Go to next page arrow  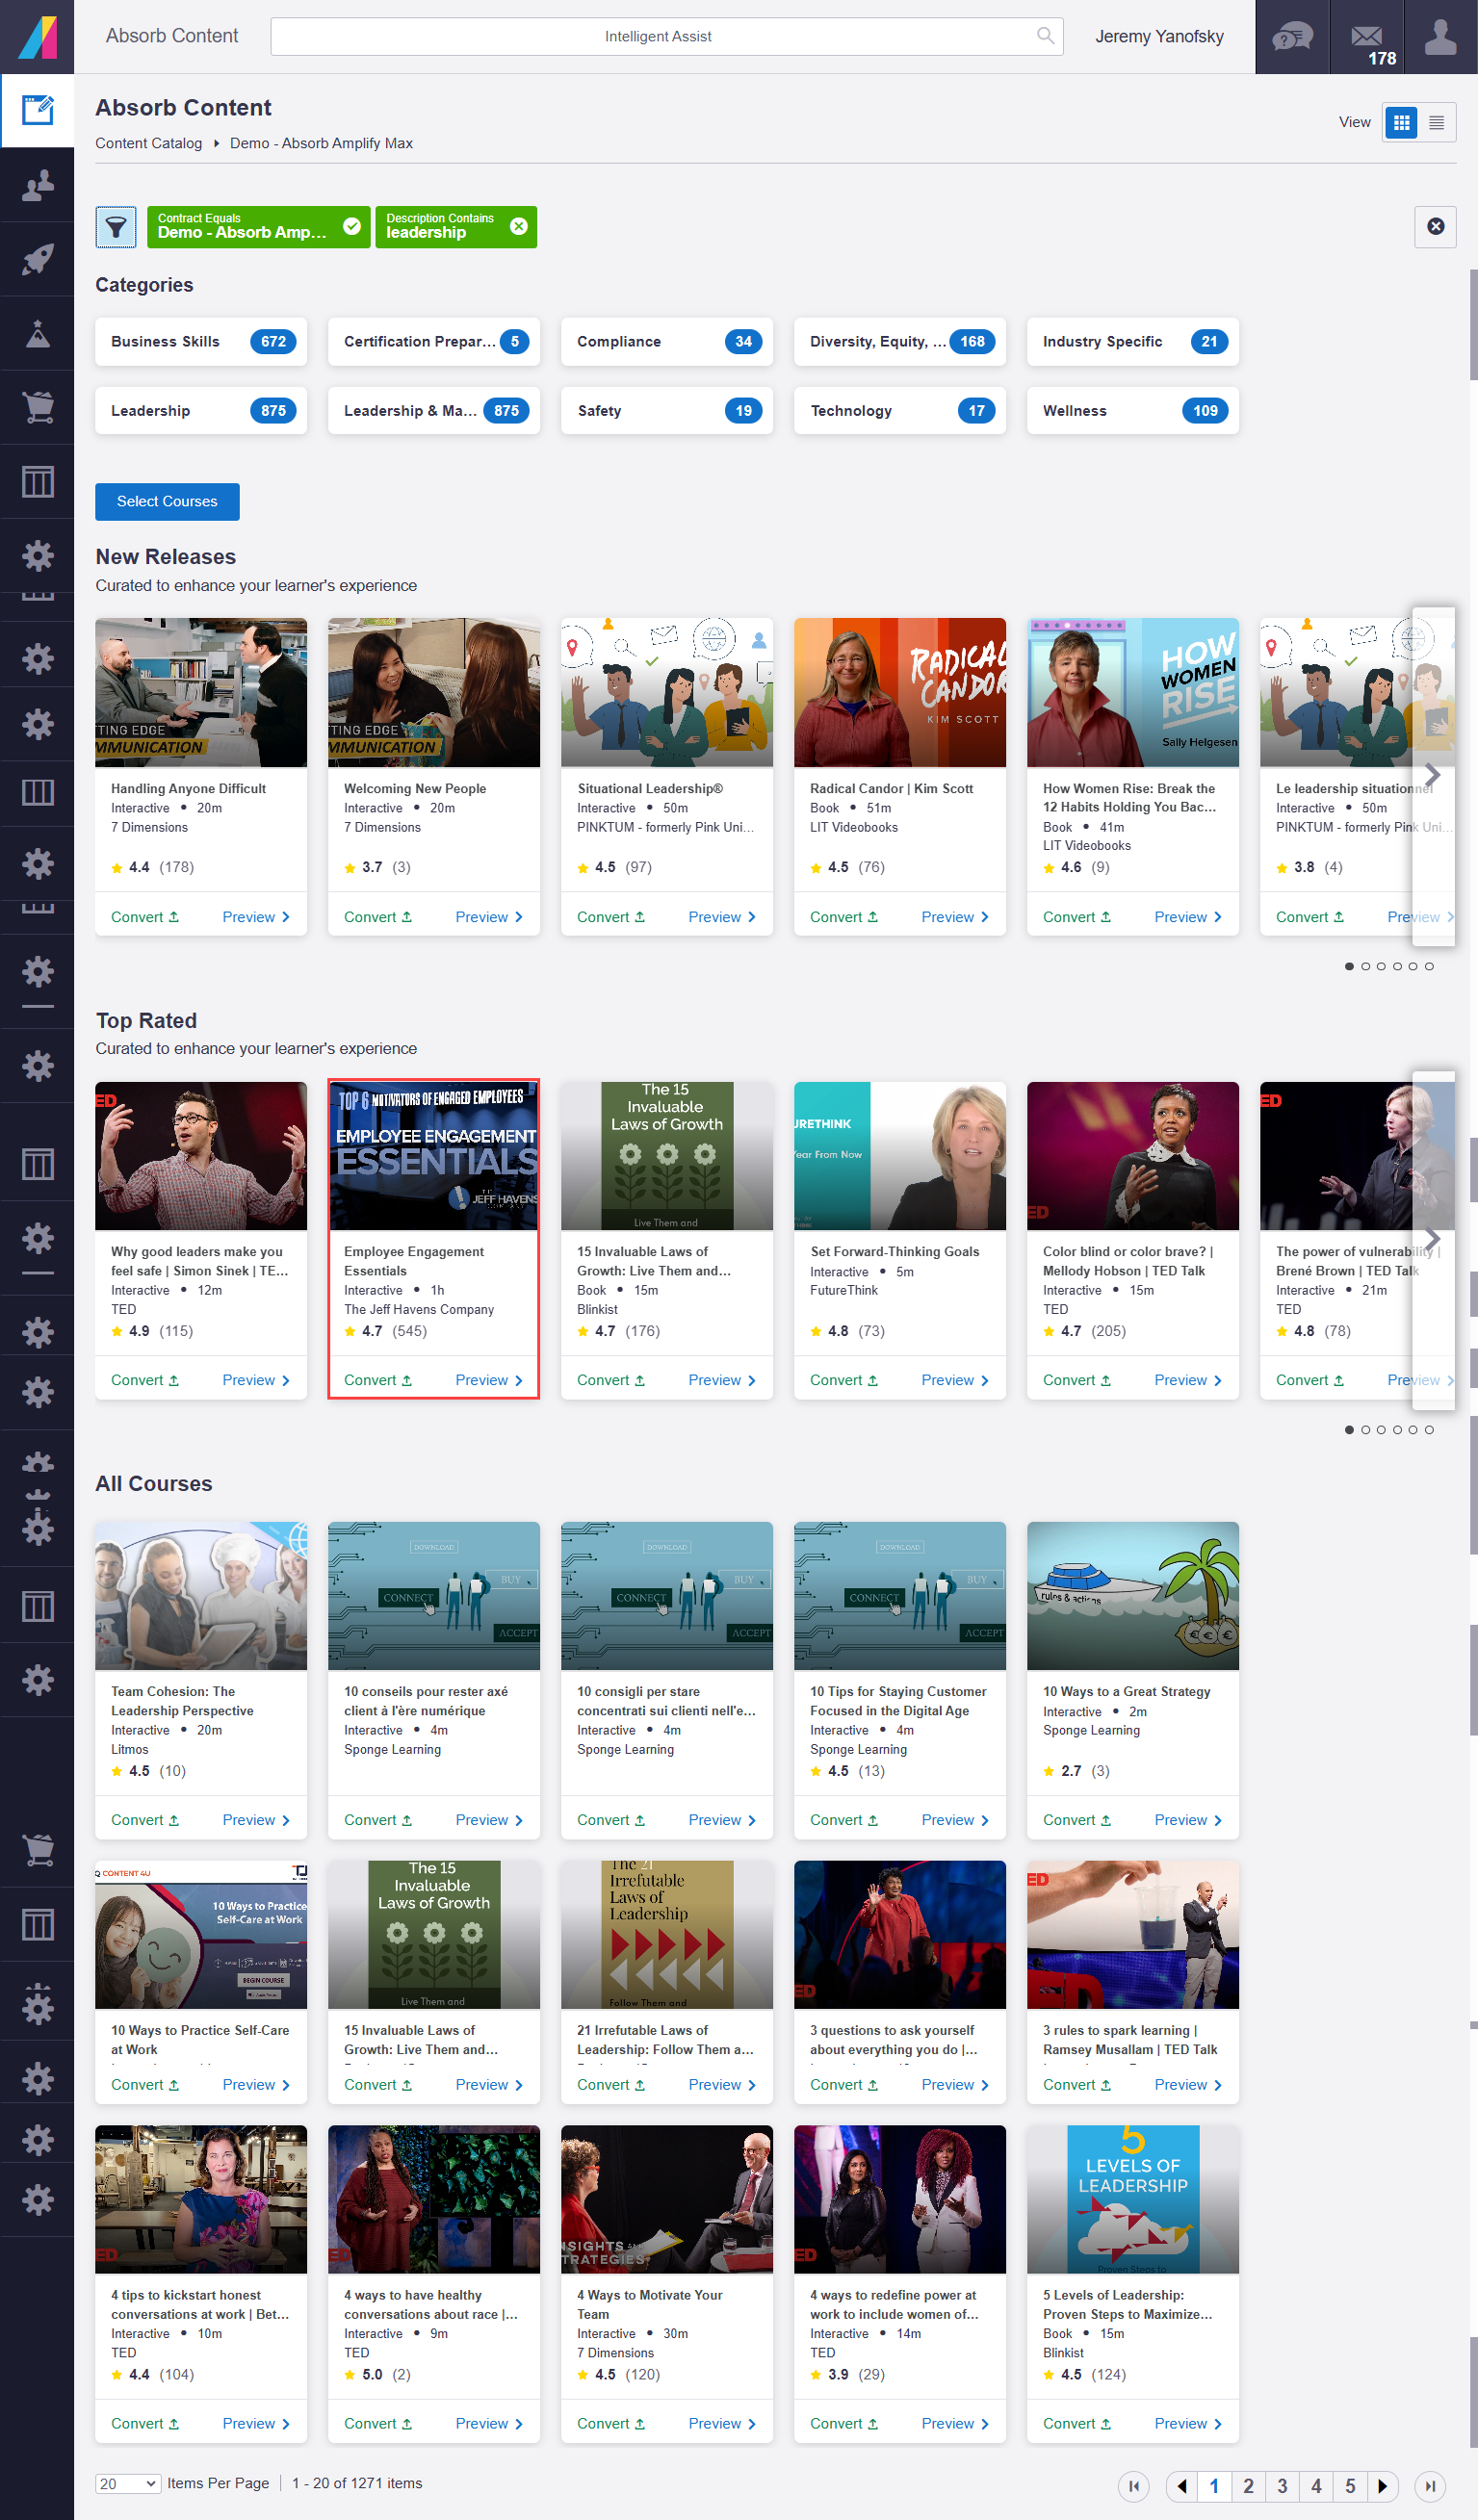tap(1383, 2486)
